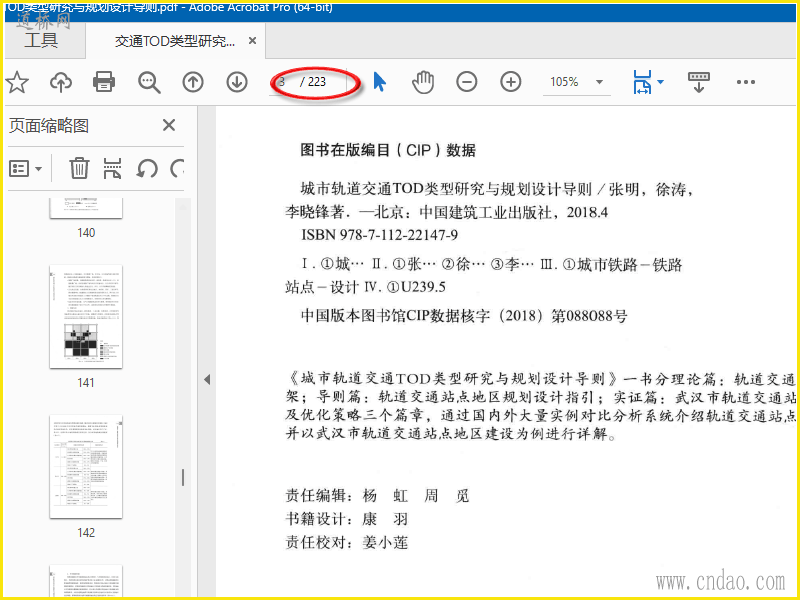
Task: Print the document with the printer icon
Action: pyautogui.click(x=104, y=82)
